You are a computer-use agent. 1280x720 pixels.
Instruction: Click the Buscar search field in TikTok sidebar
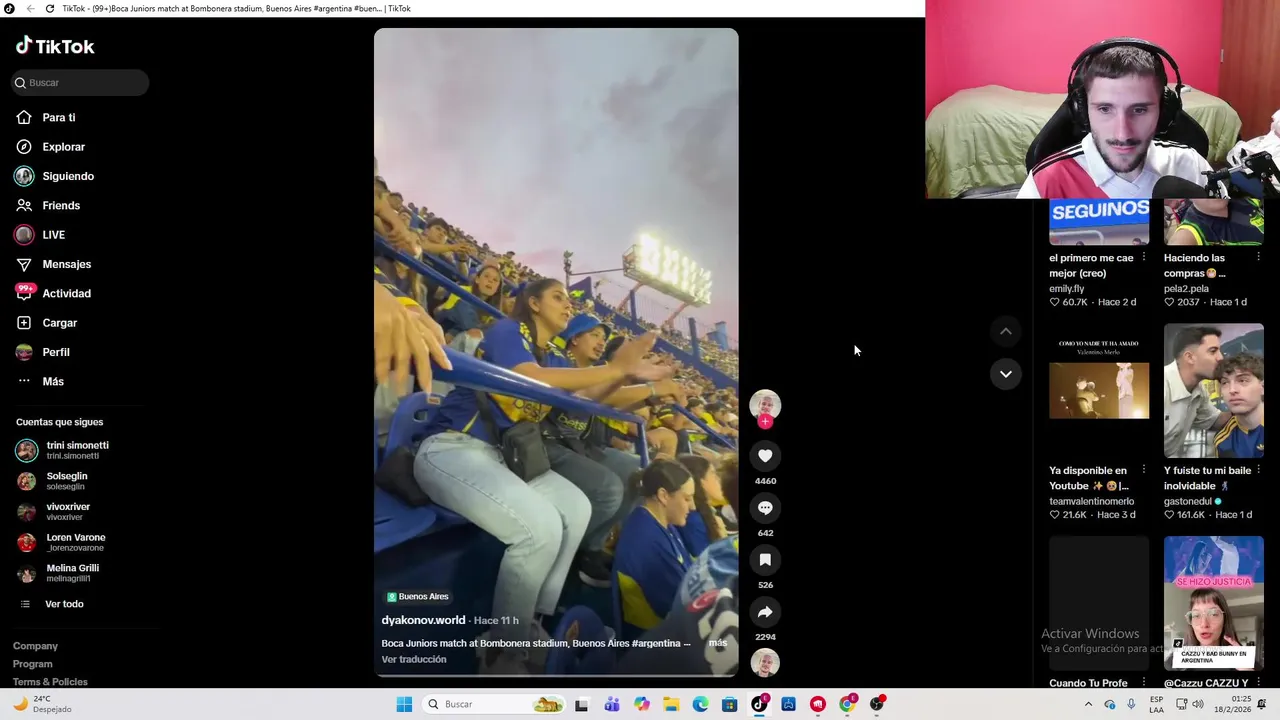[80, 83]
